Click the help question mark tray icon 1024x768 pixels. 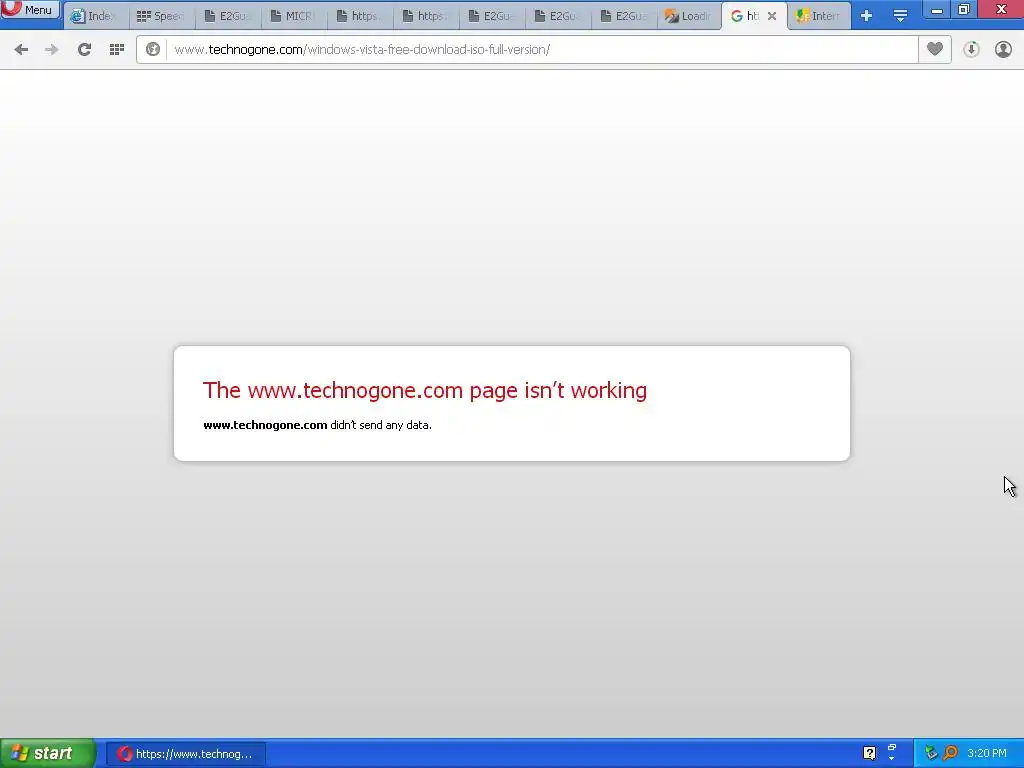point(869,753)
